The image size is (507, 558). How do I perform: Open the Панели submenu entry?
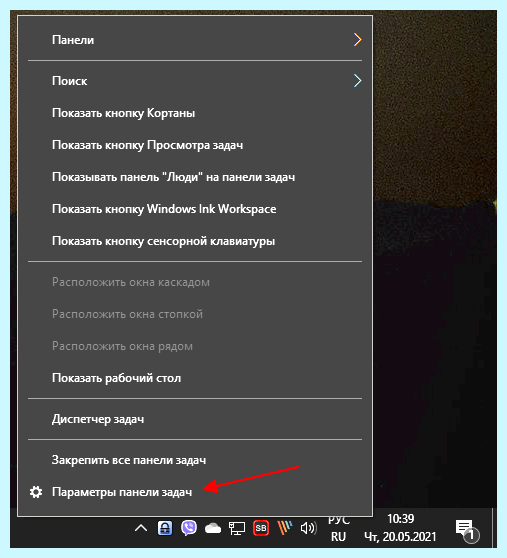[195, 40]
